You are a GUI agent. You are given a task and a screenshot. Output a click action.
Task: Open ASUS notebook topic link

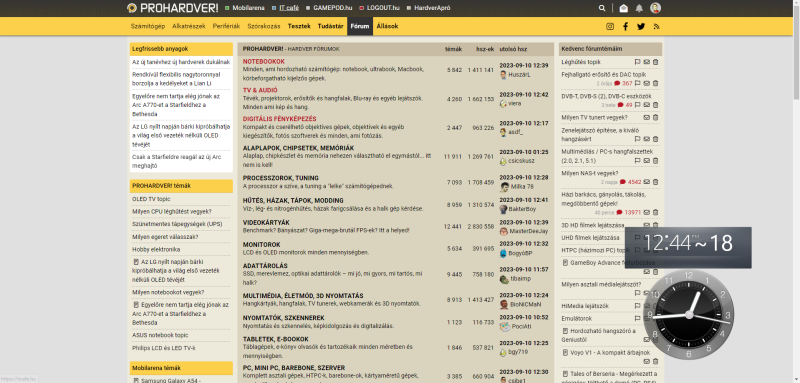(161, 335)
